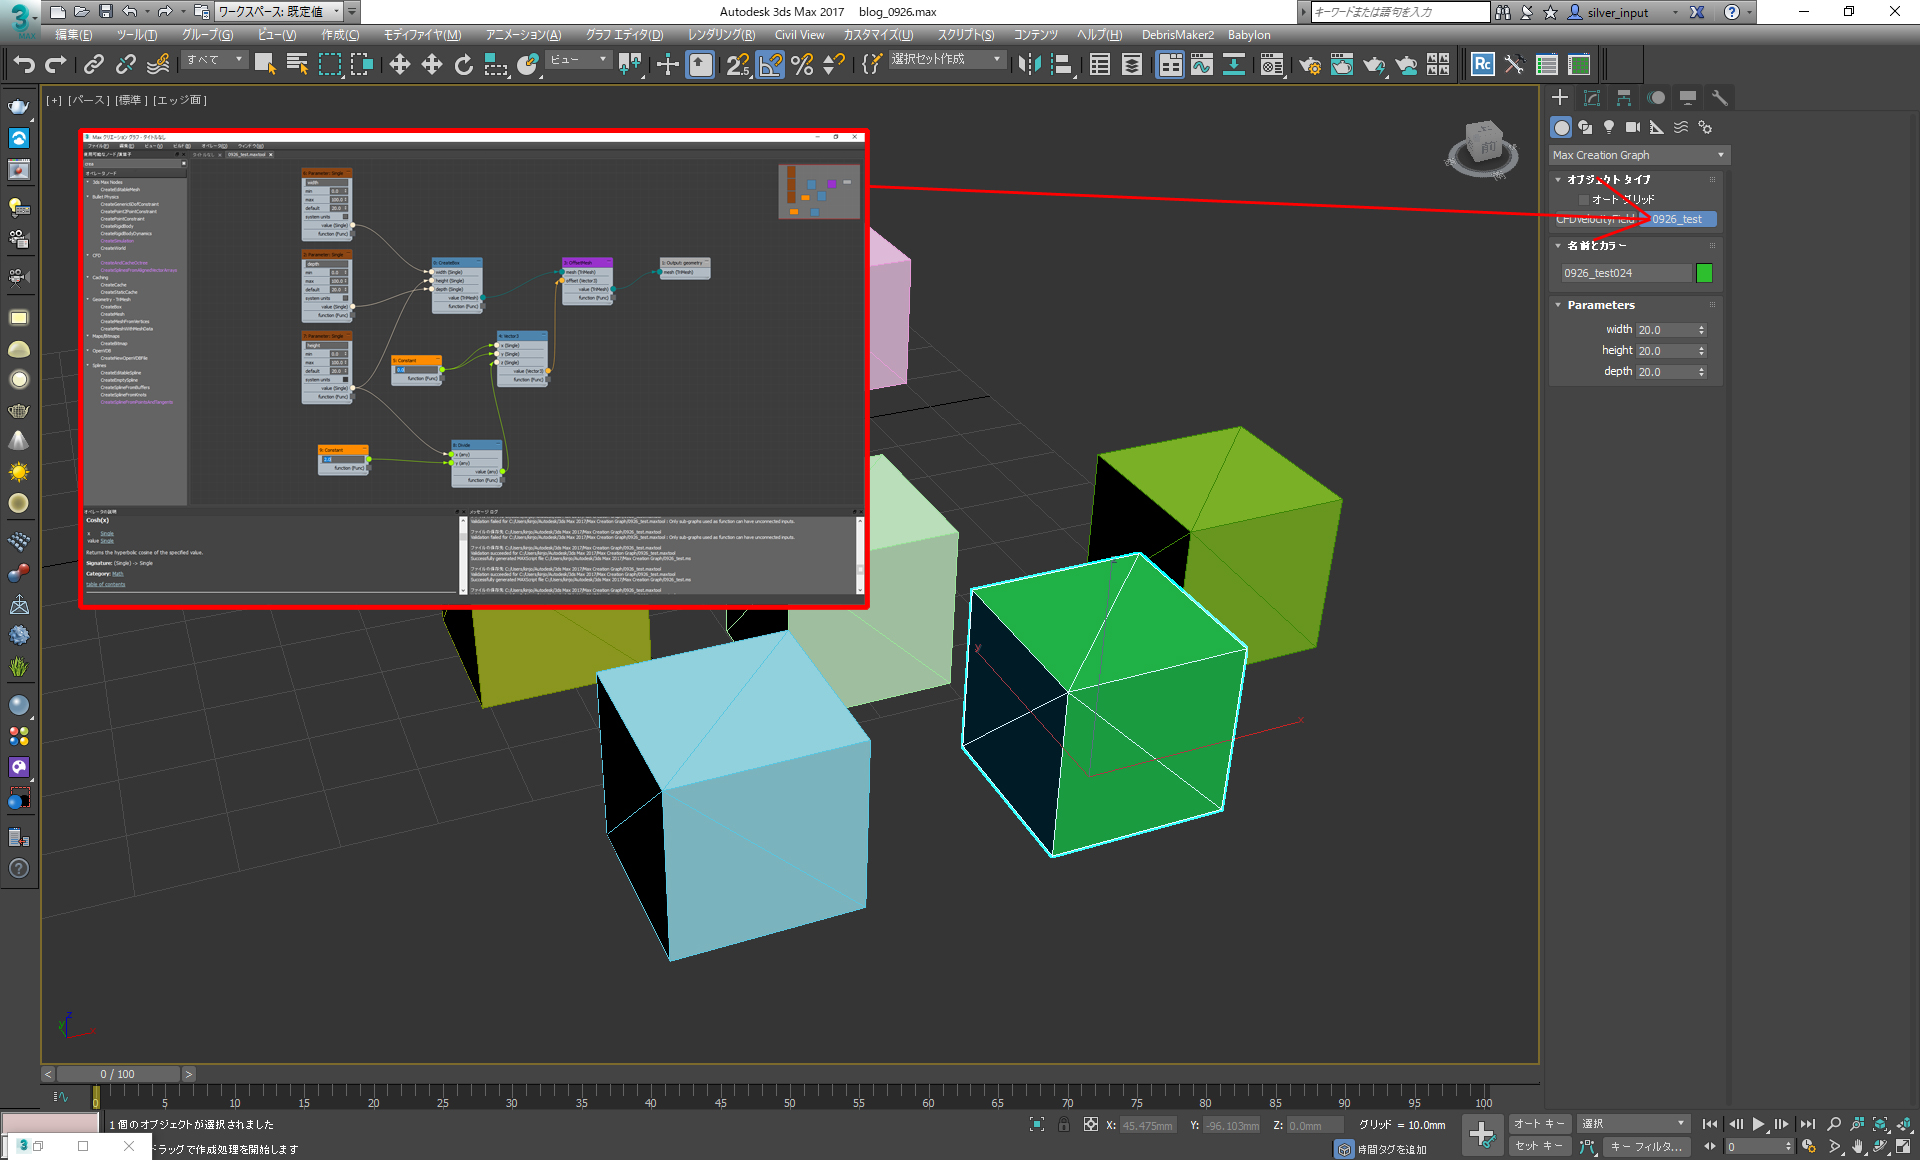Click the Play animation button
Viewport: 1920px width, 1160px height.
tap(1758, 1124)
